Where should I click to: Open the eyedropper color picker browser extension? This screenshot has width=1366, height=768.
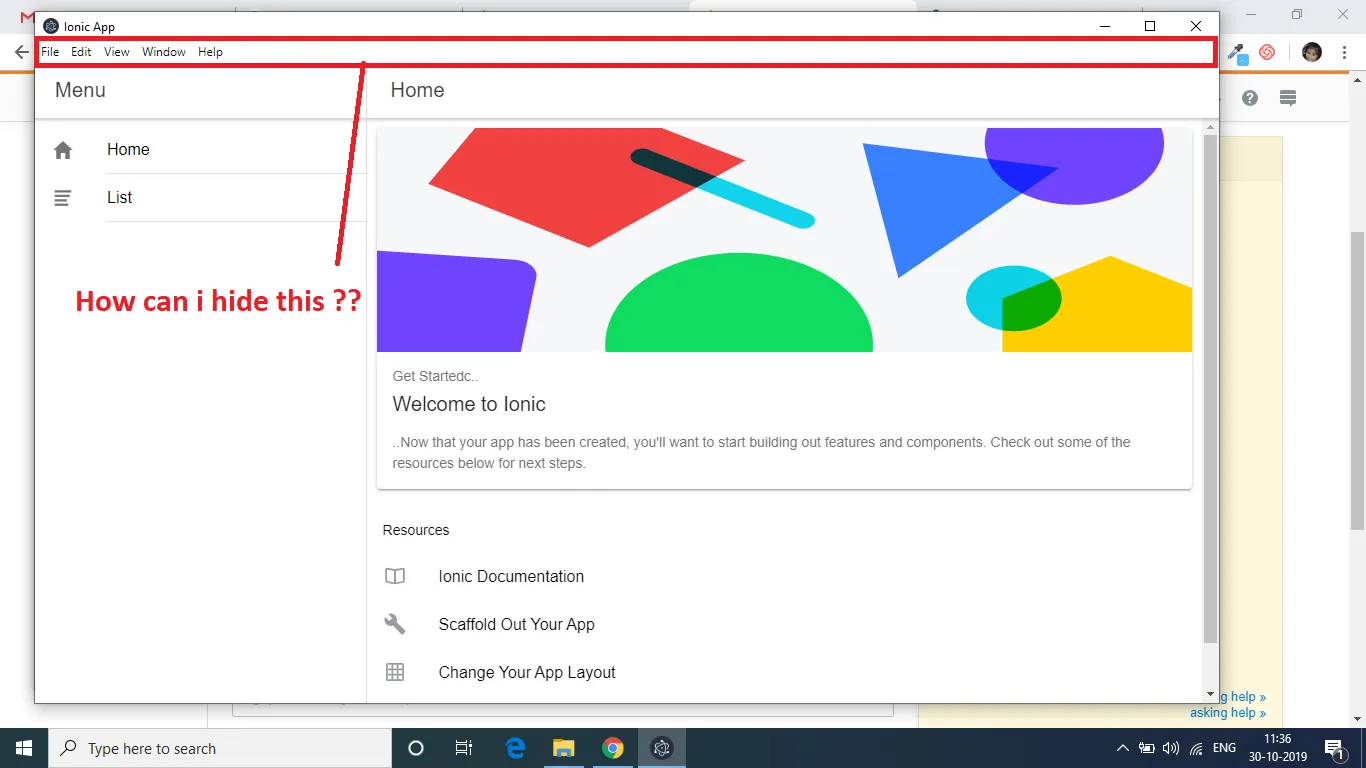point(1237,52)
